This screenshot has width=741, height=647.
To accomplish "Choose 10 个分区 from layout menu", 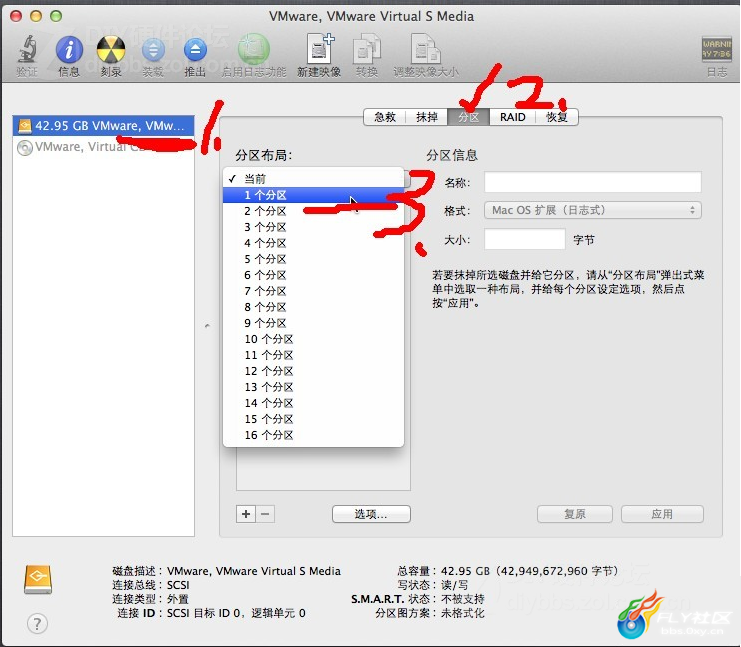I will click(x=313, y=339).
